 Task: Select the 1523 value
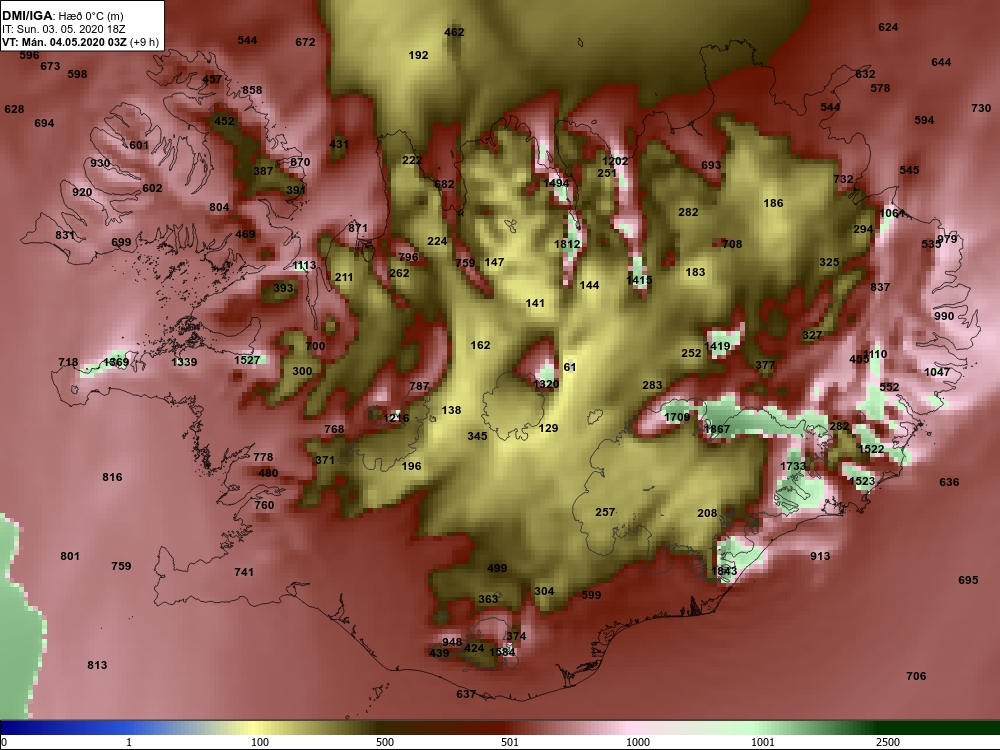[862, 481]
